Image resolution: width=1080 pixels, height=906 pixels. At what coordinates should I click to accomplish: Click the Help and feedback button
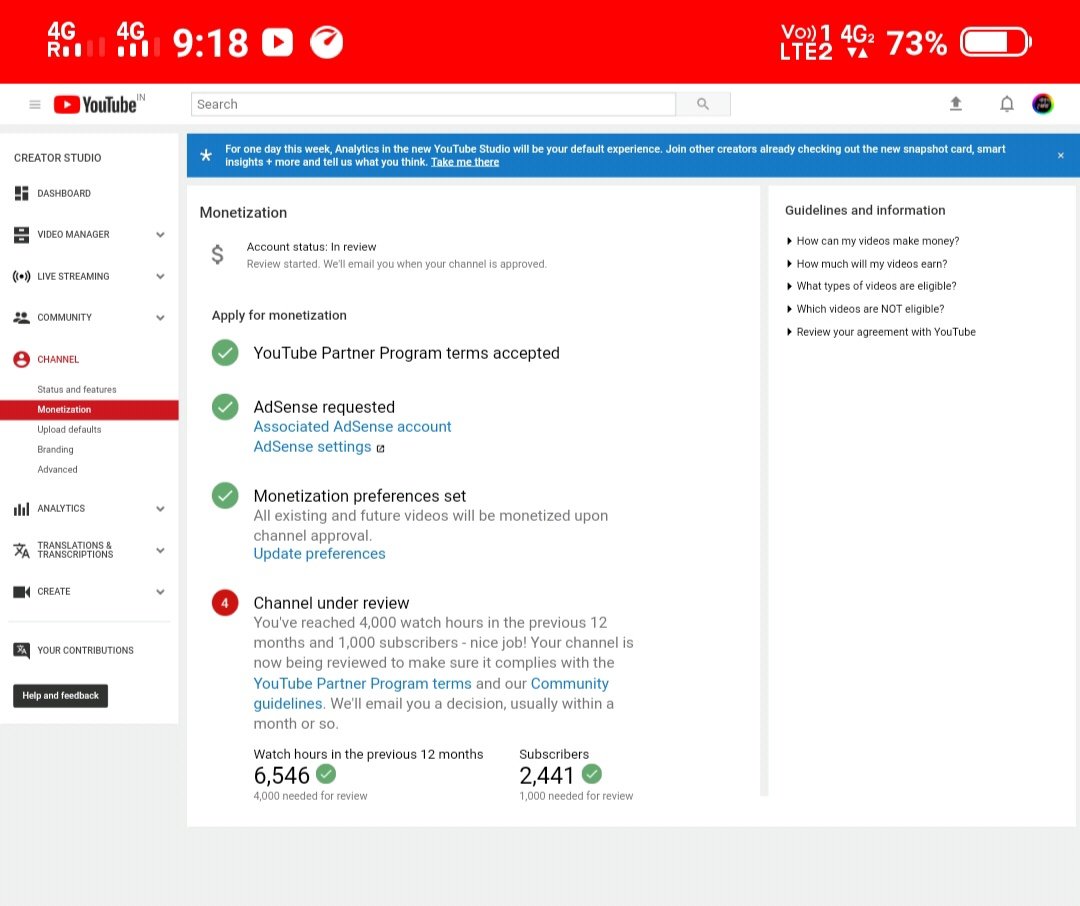tap(61, 696)
